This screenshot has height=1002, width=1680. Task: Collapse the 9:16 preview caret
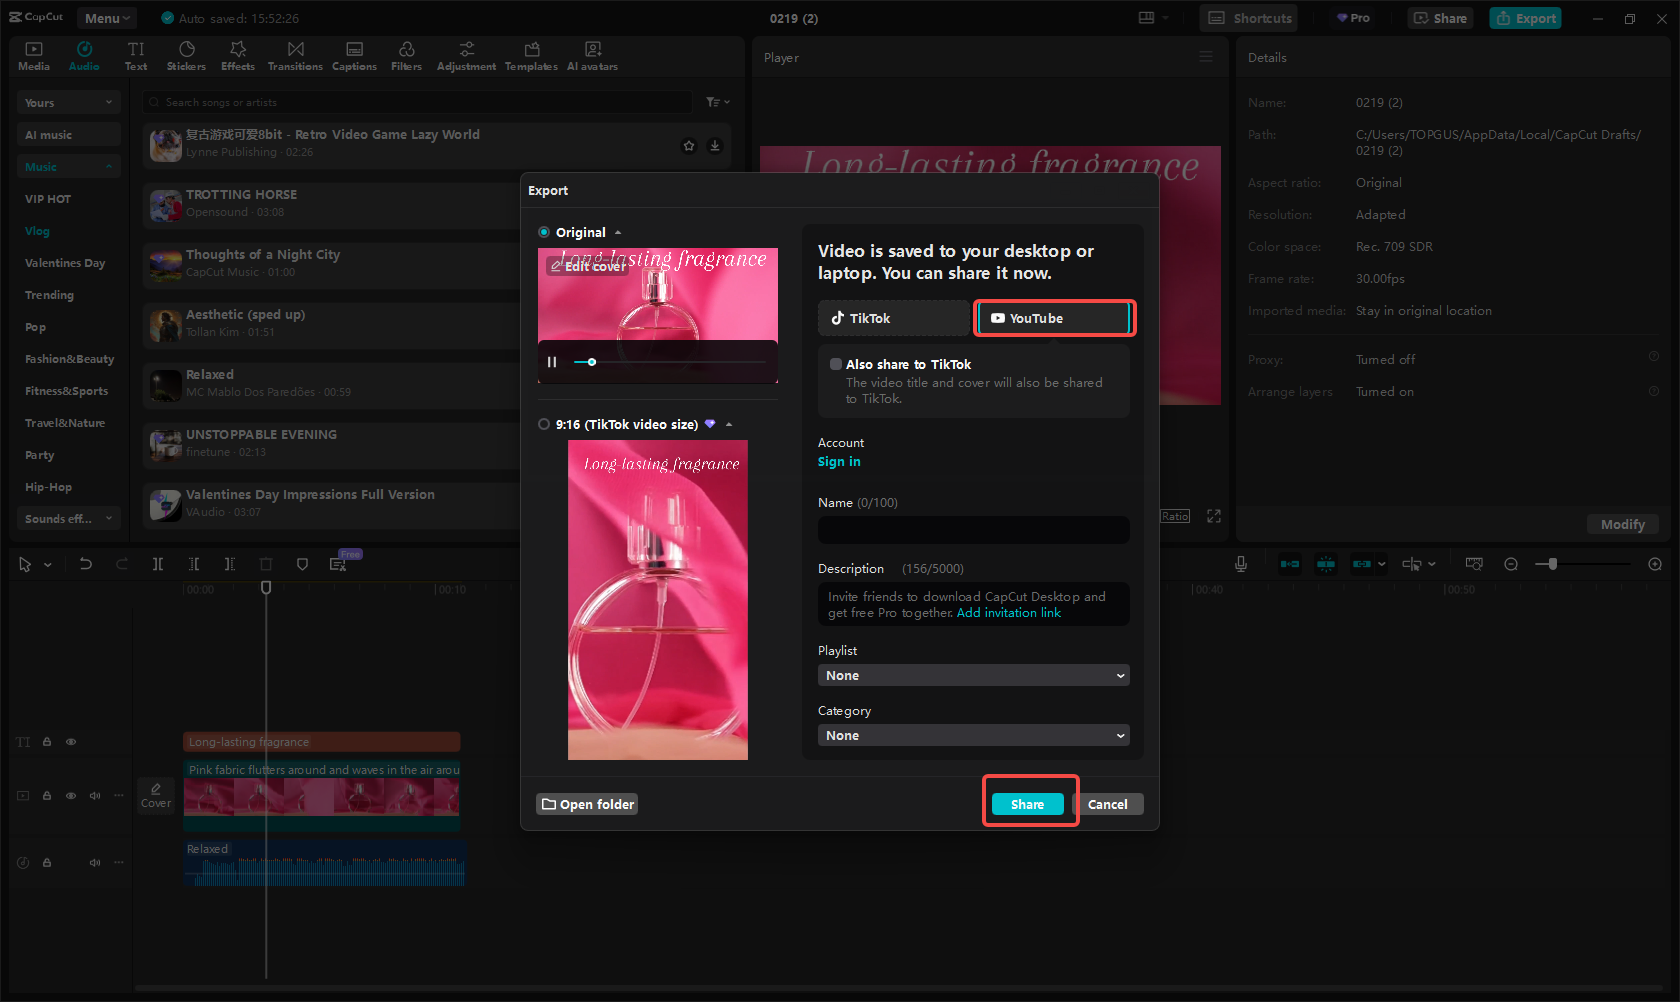(729, 424)
